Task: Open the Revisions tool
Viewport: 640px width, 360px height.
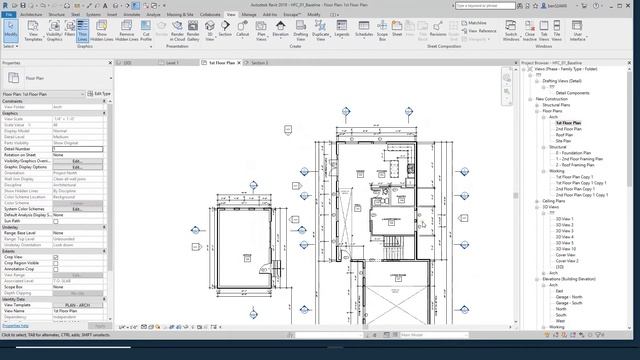Action: click(438, 29)
